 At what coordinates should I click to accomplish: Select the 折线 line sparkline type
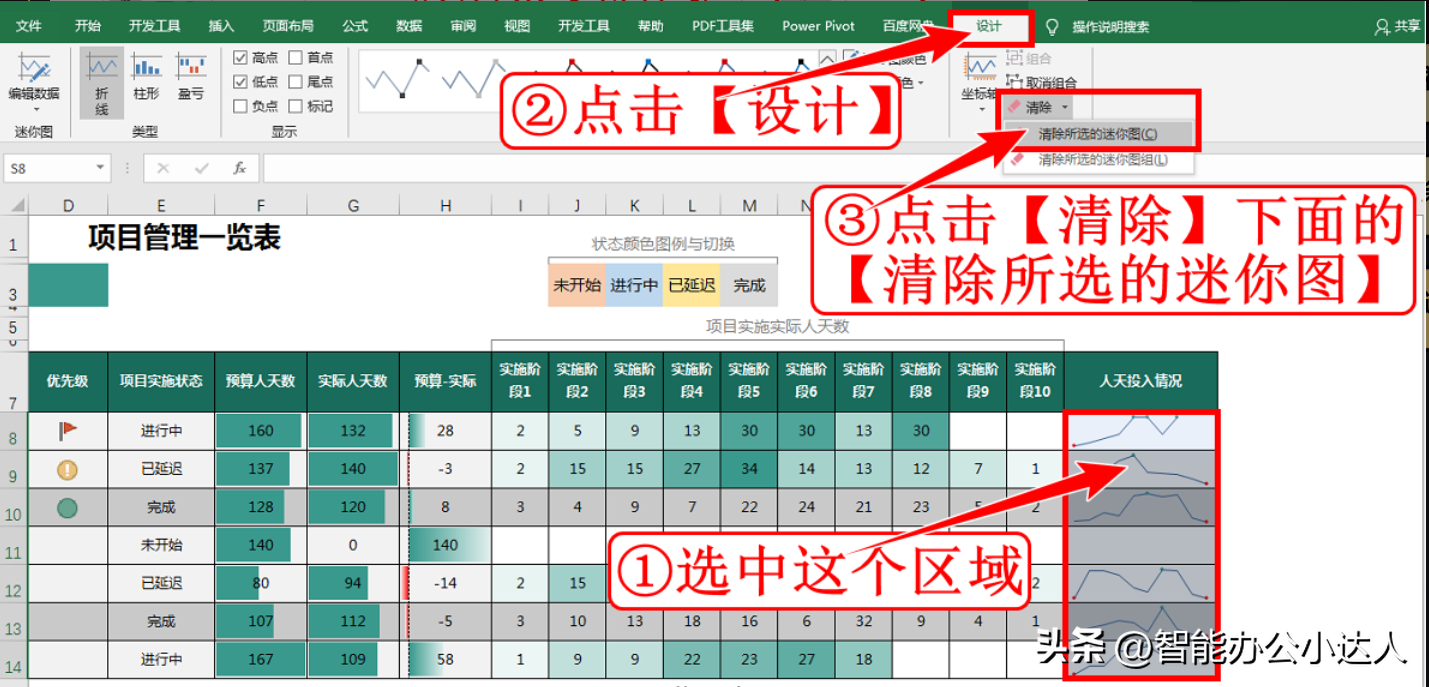102,82
